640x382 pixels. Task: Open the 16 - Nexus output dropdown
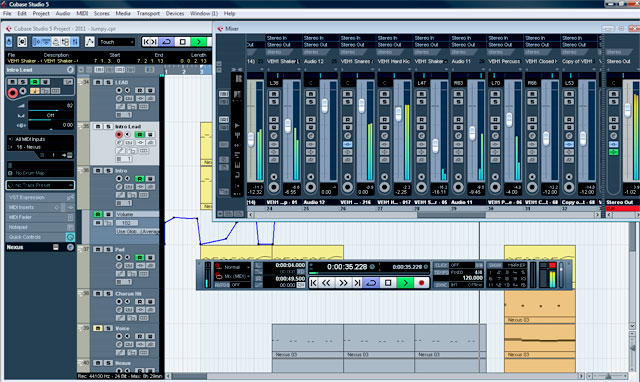(x=40, y=147)
